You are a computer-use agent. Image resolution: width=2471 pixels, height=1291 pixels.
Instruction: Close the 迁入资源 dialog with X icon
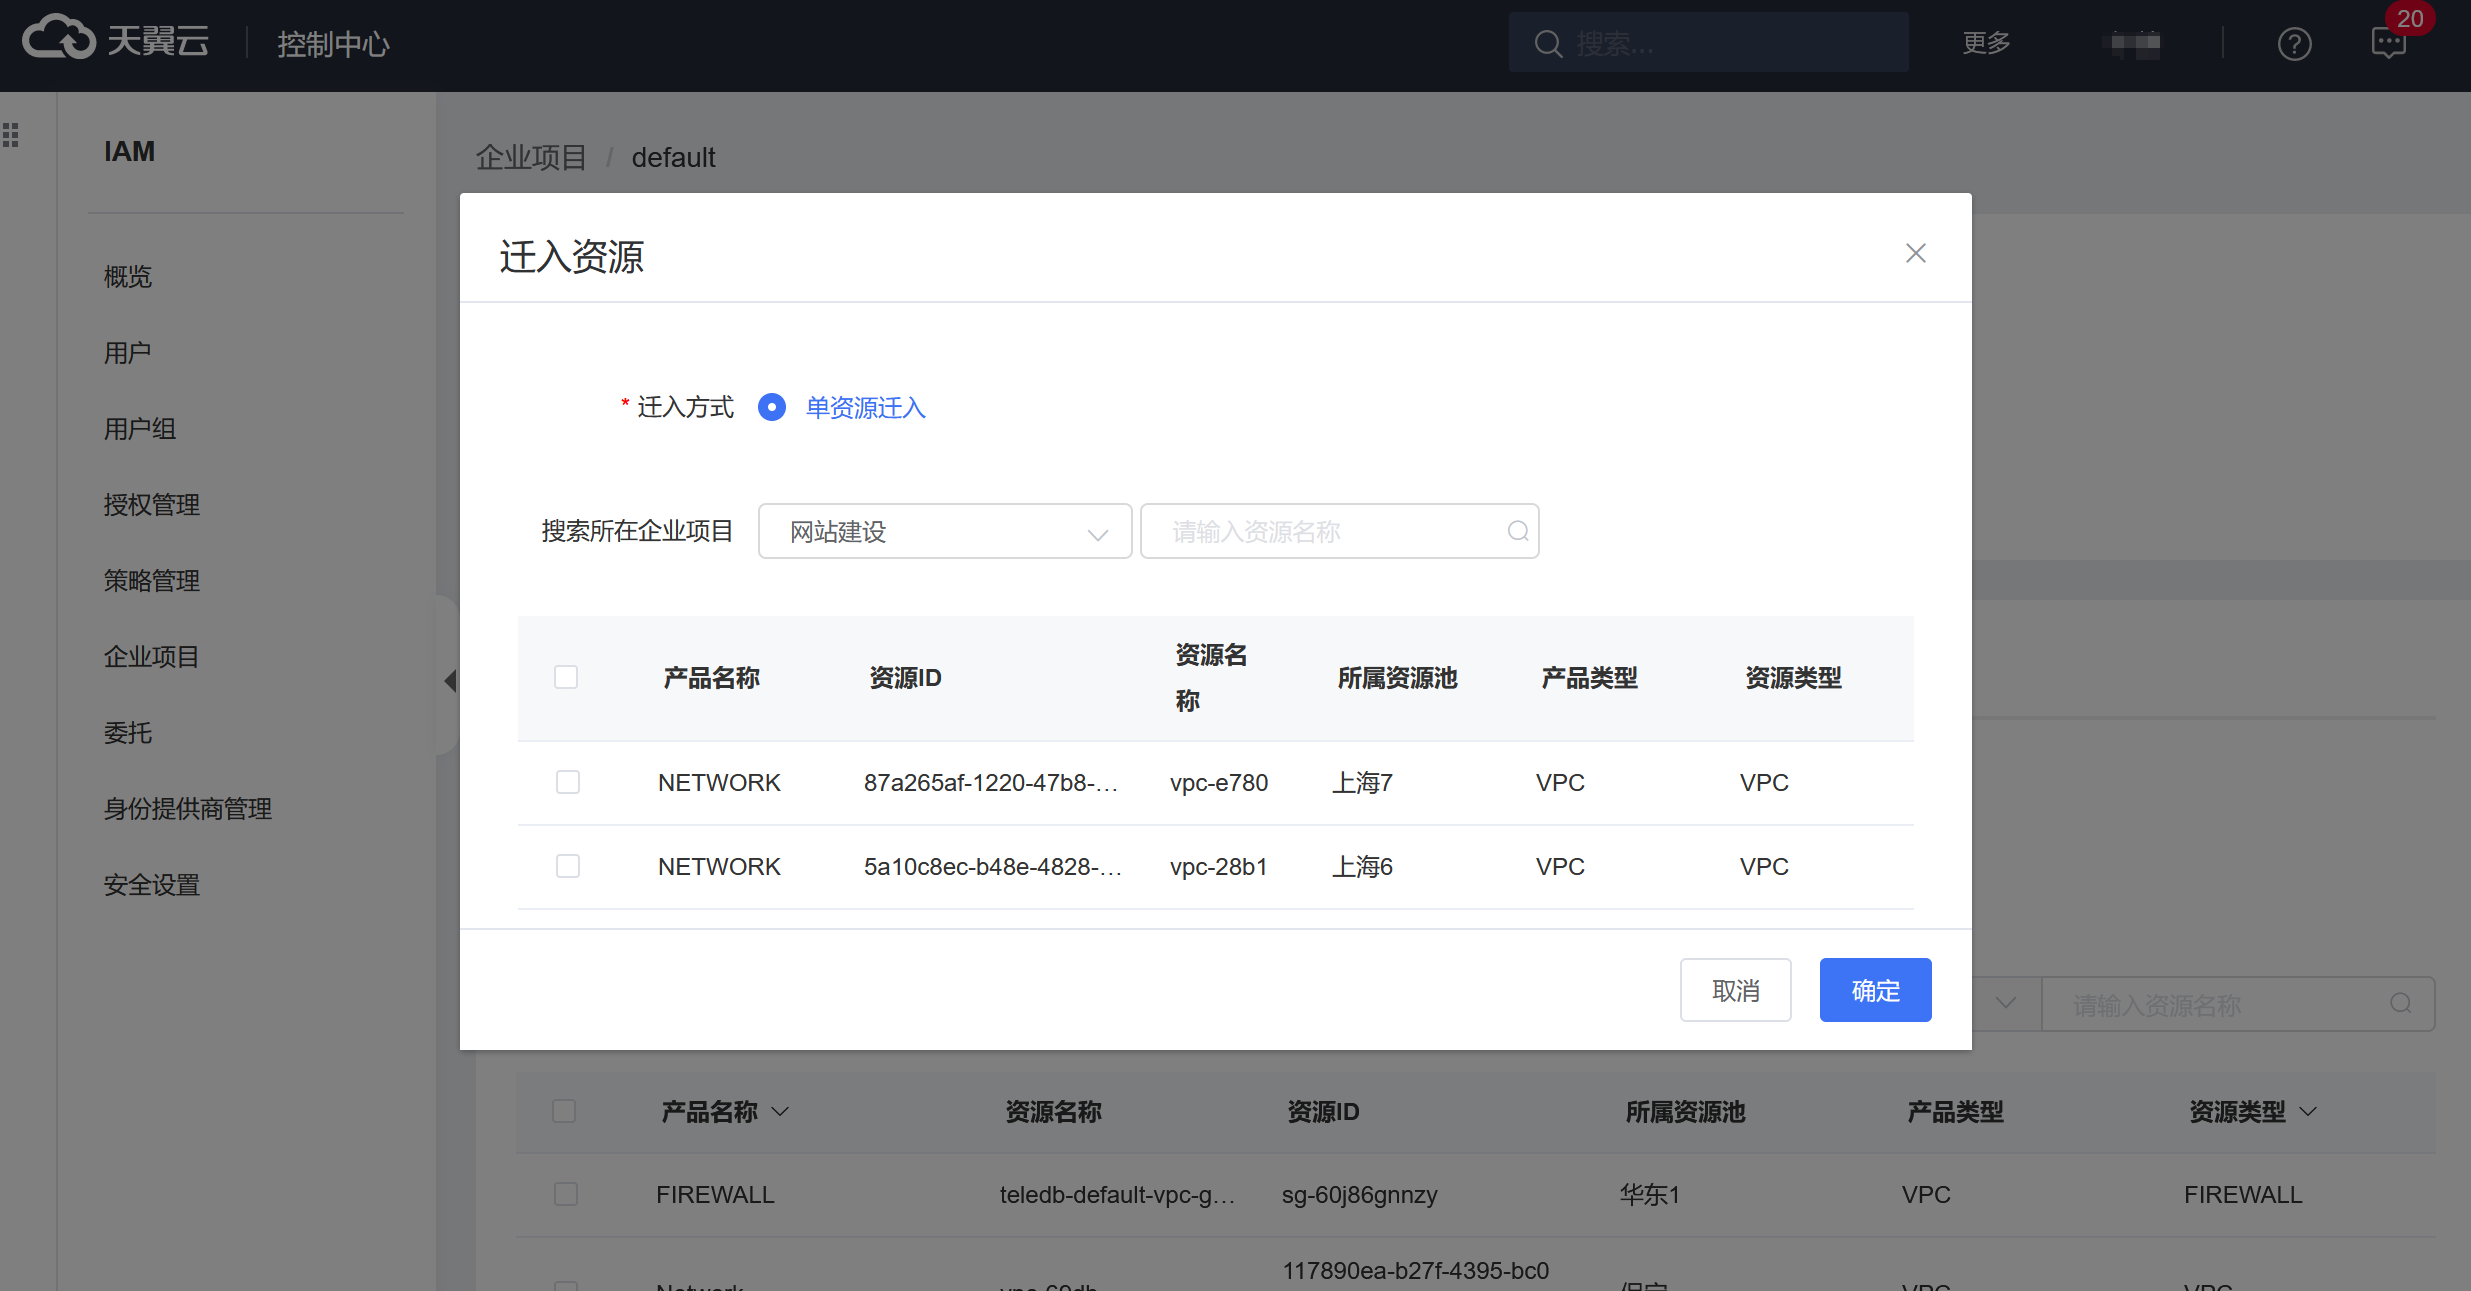[x=1915, y=253]
